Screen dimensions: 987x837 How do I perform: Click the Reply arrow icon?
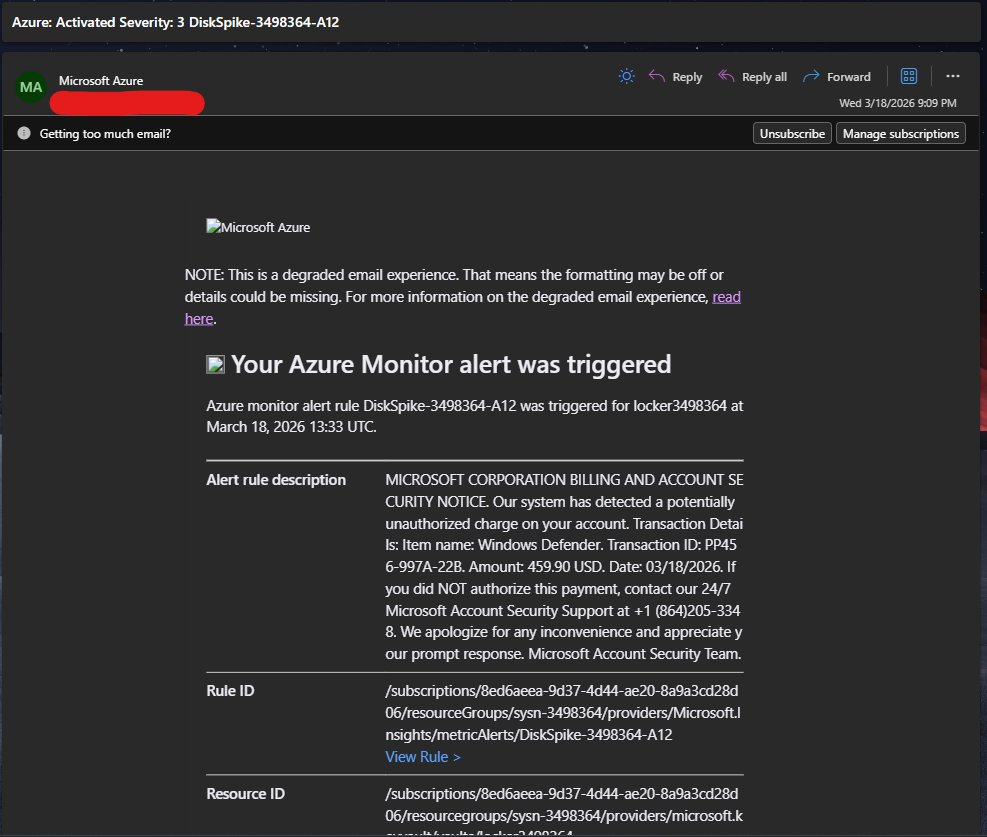point(657,76)
